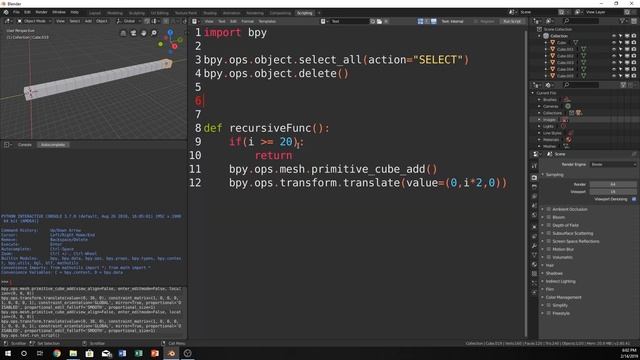
Task: Adjust the Render samples field
Action: point(613,184)
